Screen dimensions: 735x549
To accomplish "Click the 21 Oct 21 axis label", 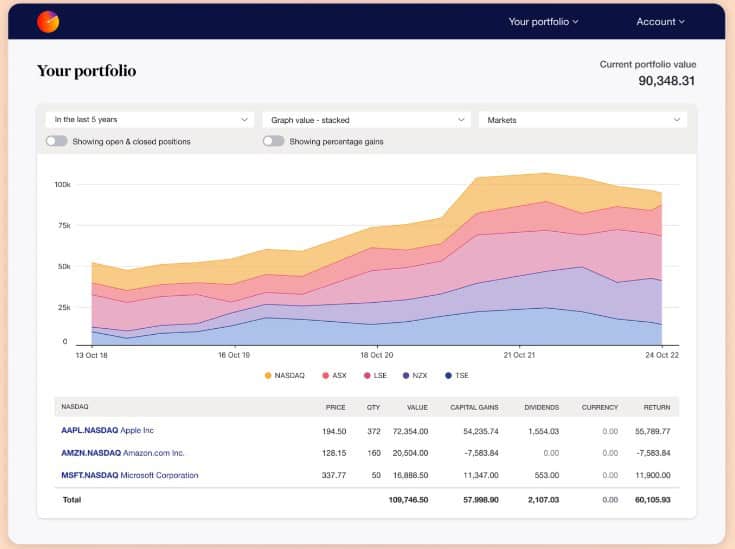I will 519,355.
